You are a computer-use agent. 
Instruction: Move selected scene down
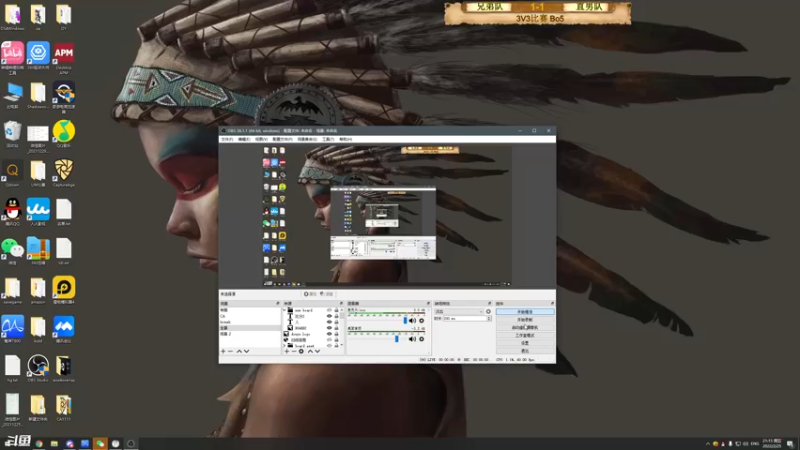pyautogui.click(x=246, y=352)
